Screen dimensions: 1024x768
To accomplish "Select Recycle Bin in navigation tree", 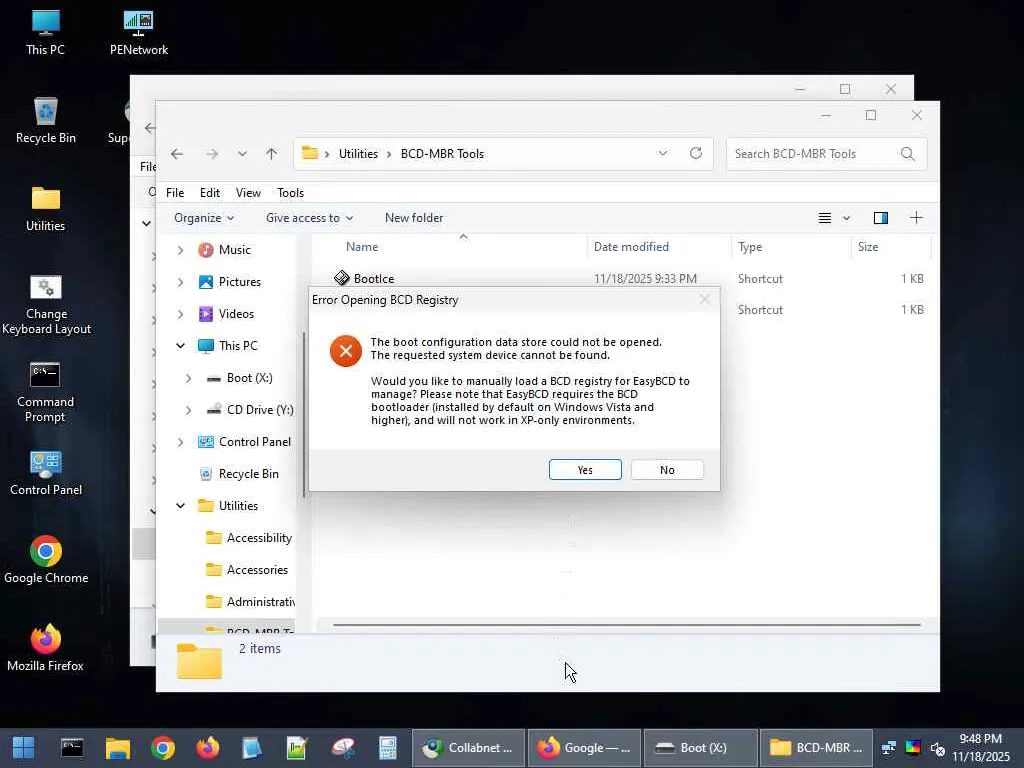I will [x=239, y=473].
